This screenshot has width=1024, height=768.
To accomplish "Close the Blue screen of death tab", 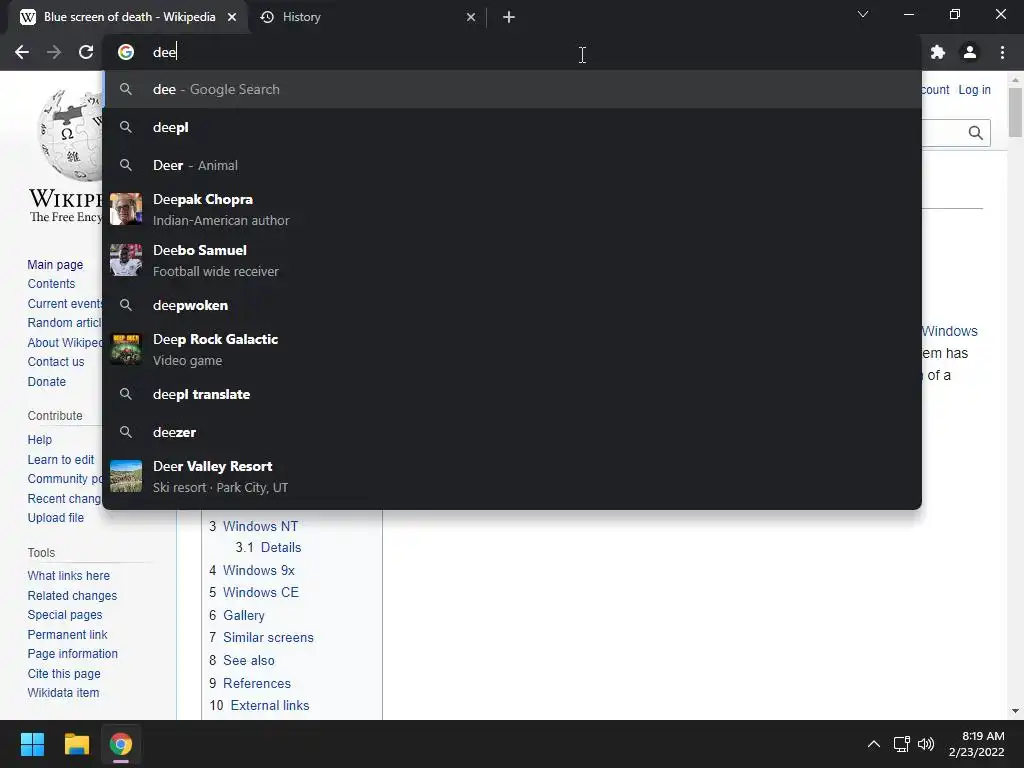I will pos(232,17).
